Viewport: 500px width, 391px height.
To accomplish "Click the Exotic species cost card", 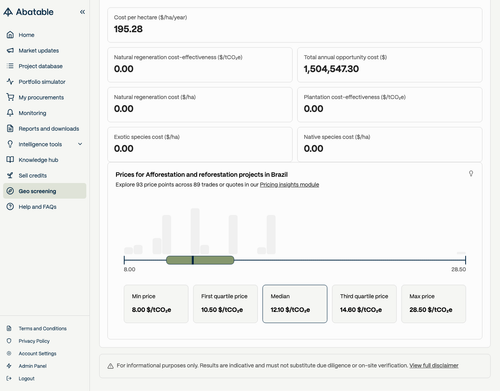I will [x=200, y=144].
